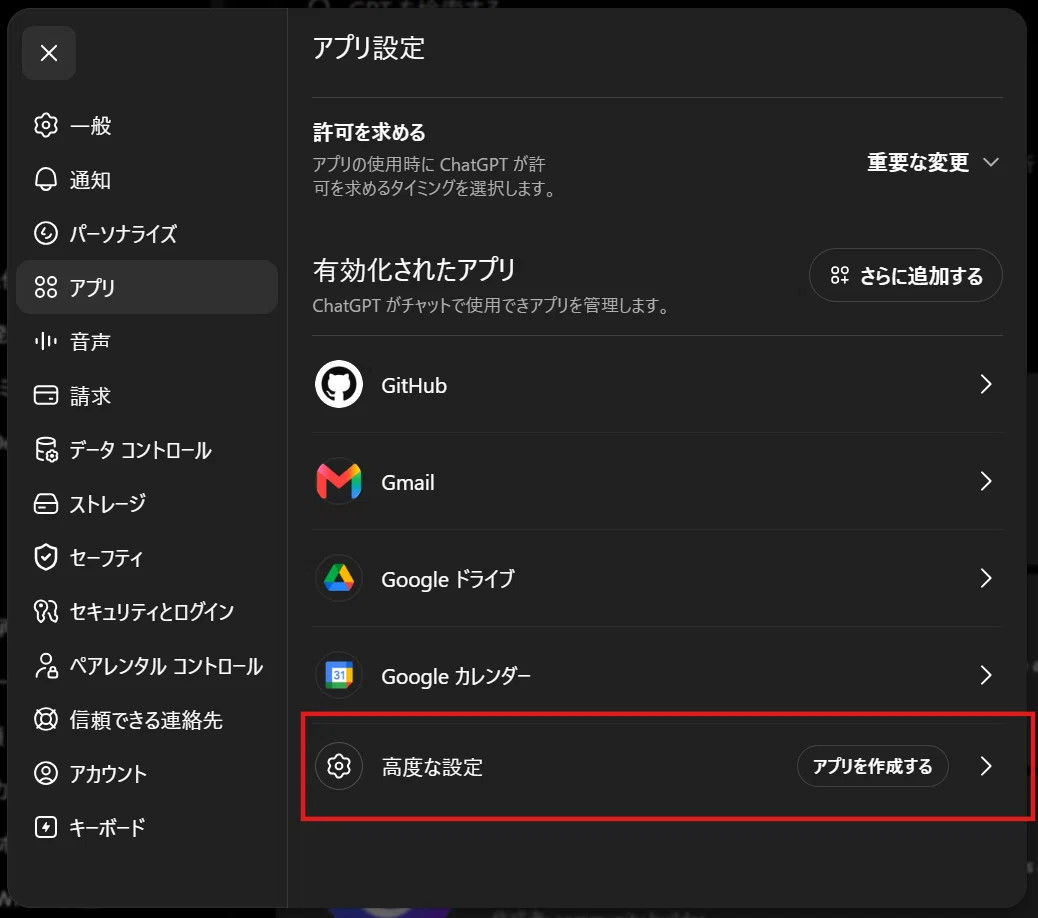The image size is (1038, 918).
Task: Click the パーソナライズ sidebar icon
Action: point(46,233)
